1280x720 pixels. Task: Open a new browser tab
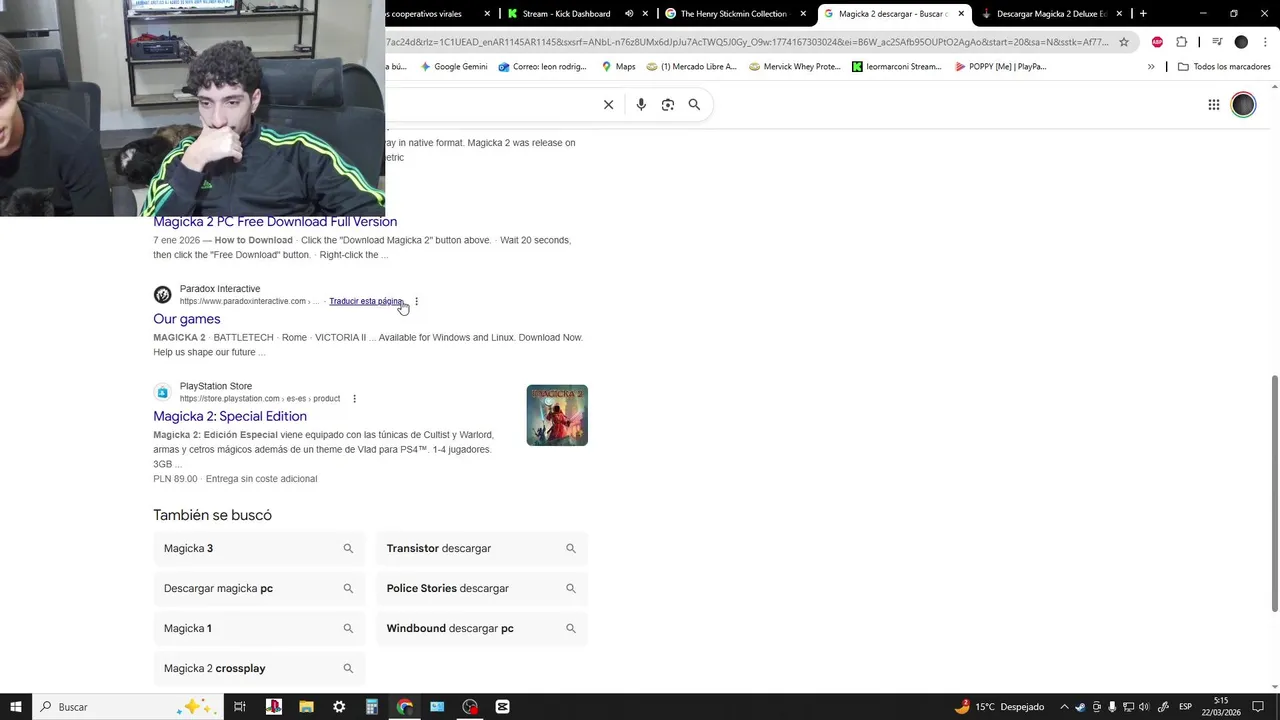click(x=1143, y=14)
